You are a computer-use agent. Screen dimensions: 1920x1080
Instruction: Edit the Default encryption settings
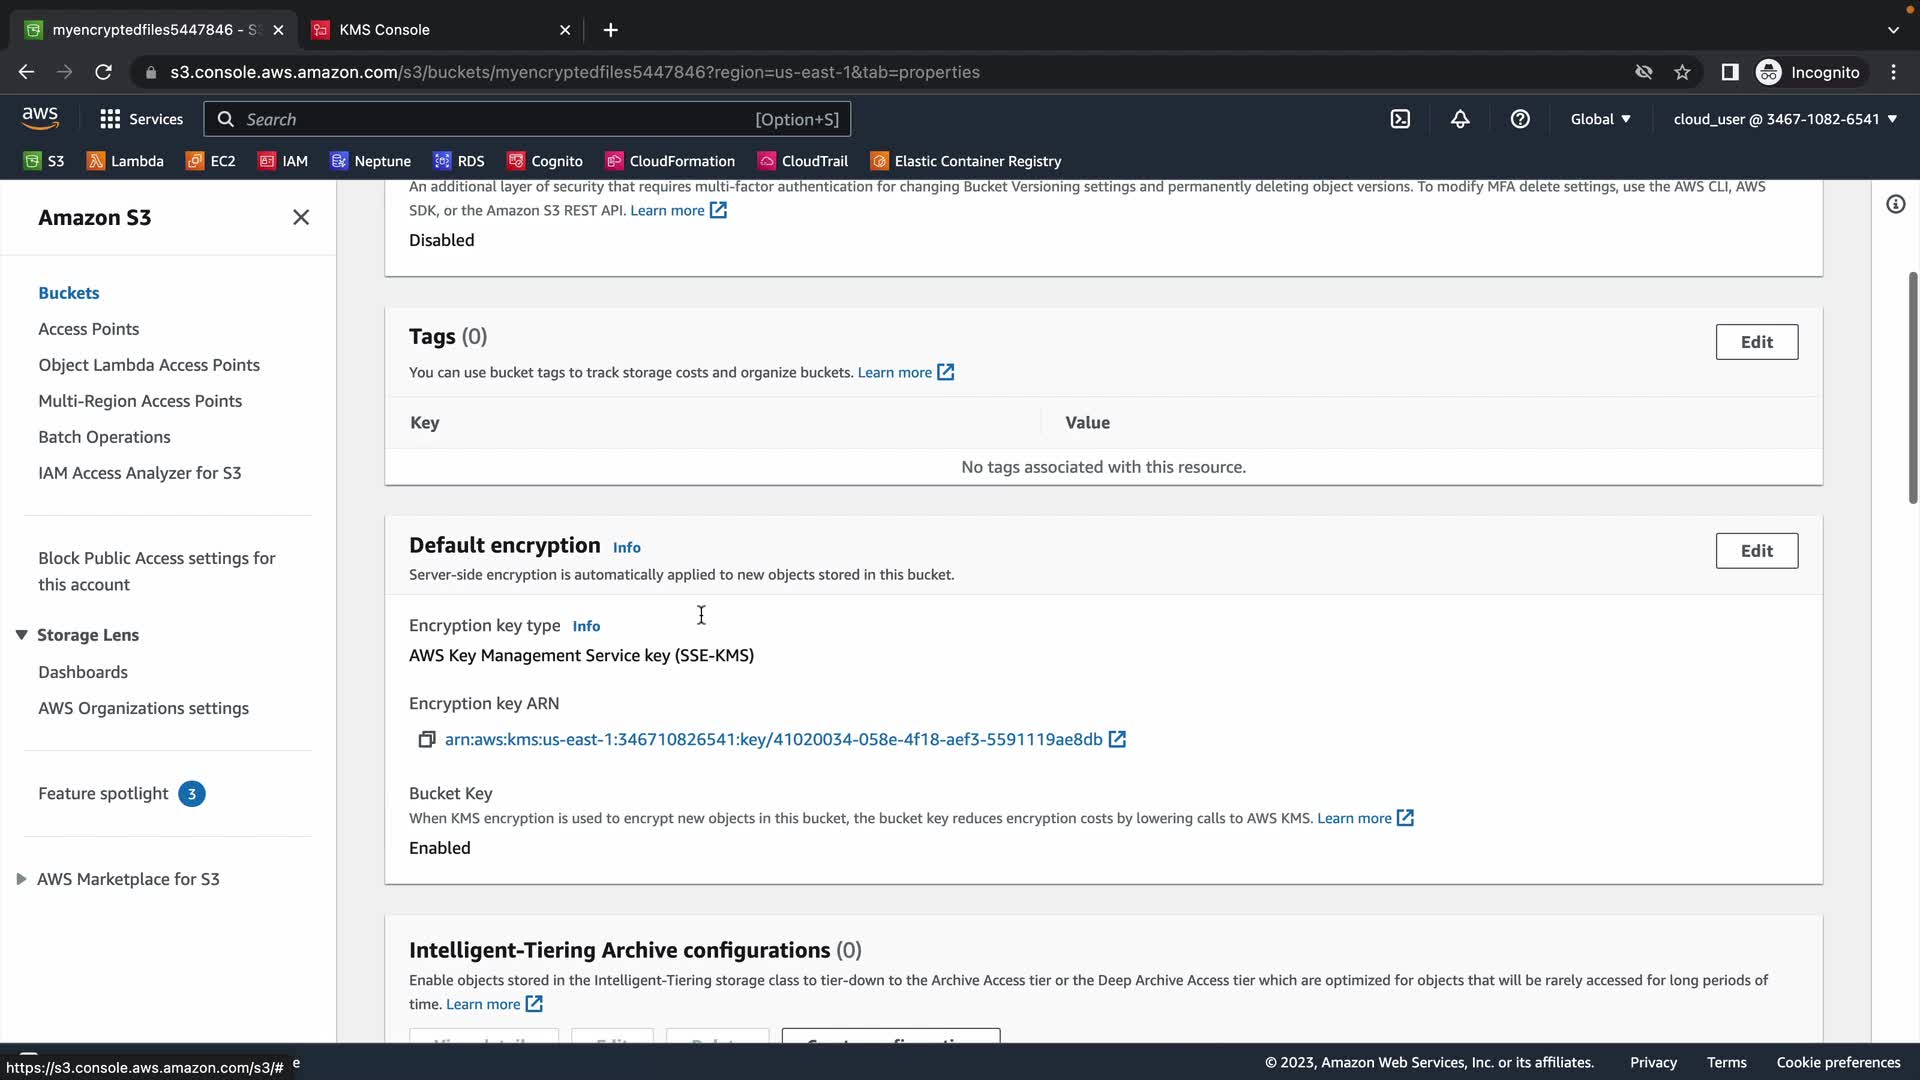(1756, 551)
